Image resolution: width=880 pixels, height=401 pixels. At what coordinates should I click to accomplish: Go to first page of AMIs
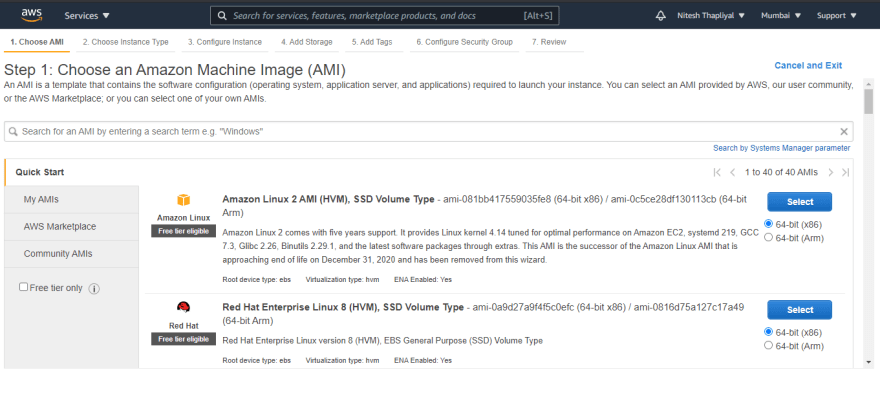pos(717,172)
